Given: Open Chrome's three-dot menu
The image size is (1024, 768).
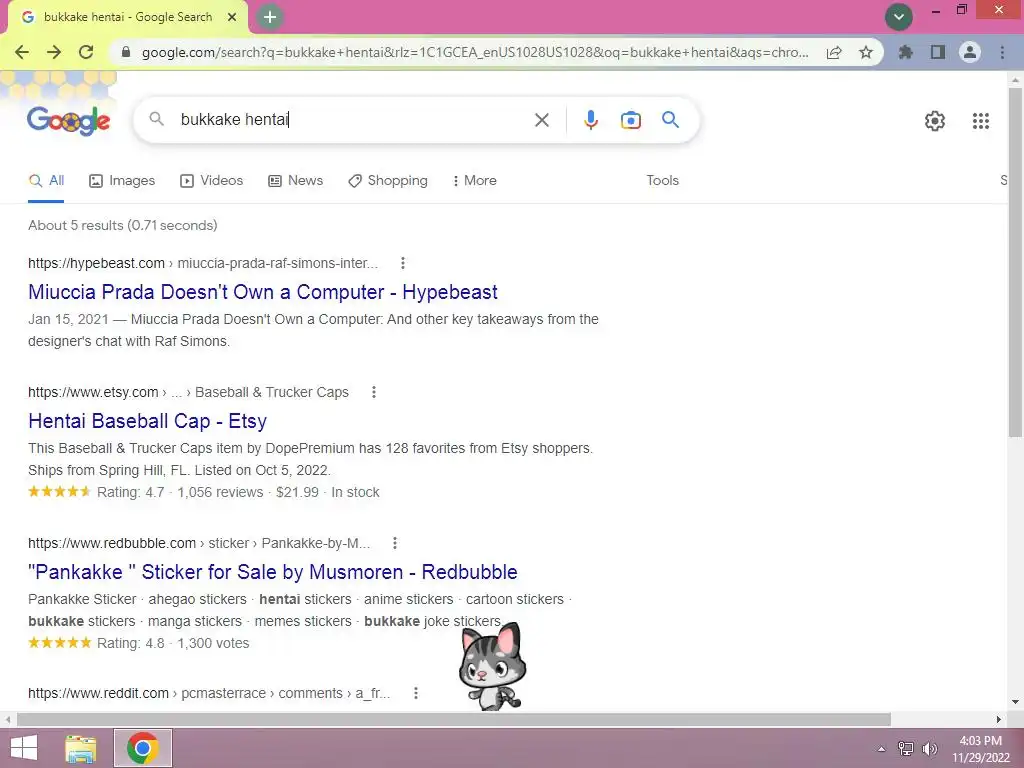Looking at the screenshot, I should (1002, 52).
